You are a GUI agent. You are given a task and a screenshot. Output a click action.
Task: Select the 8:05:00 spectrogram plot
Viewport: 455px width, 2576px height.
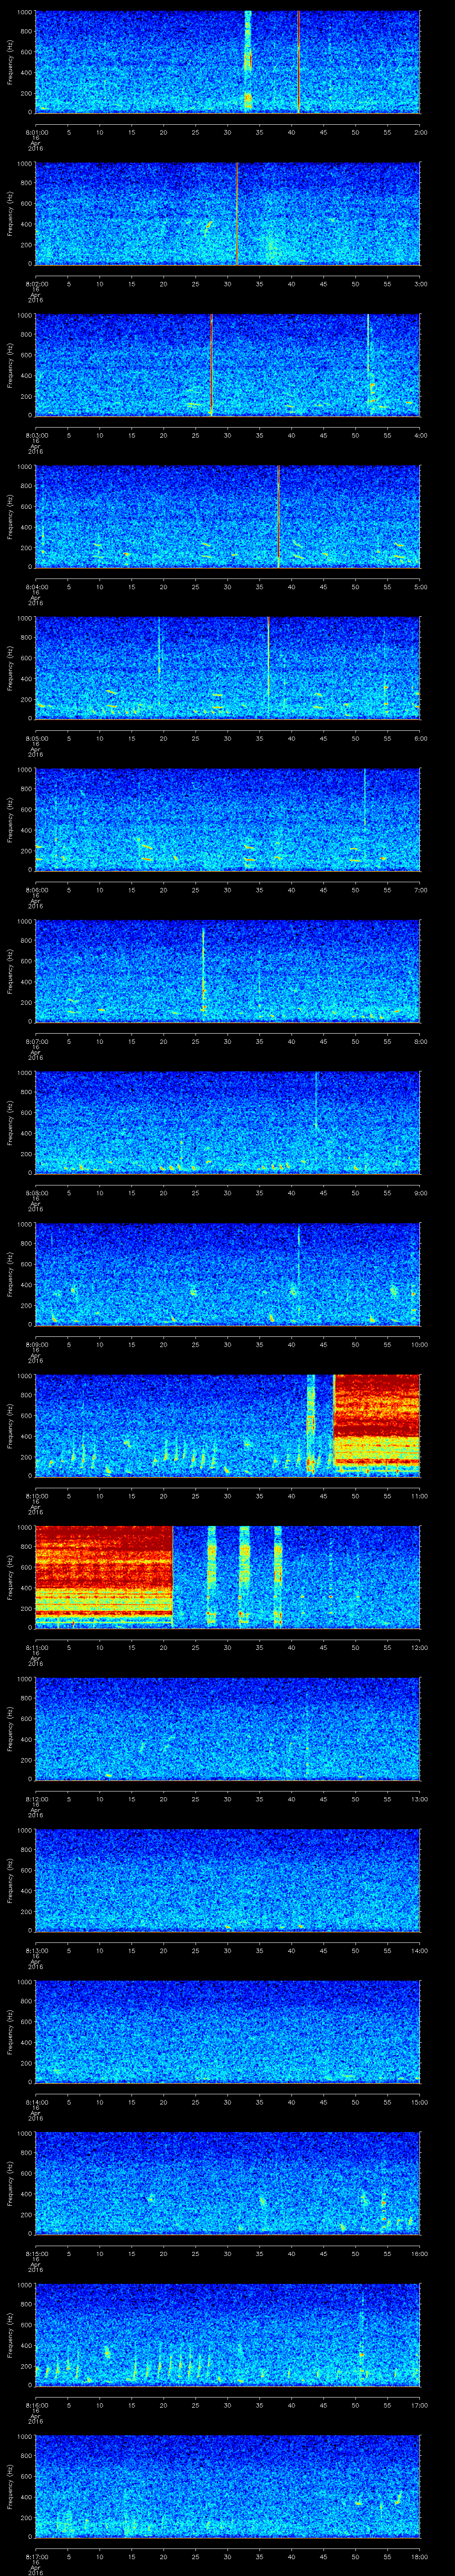click(227, 668)
